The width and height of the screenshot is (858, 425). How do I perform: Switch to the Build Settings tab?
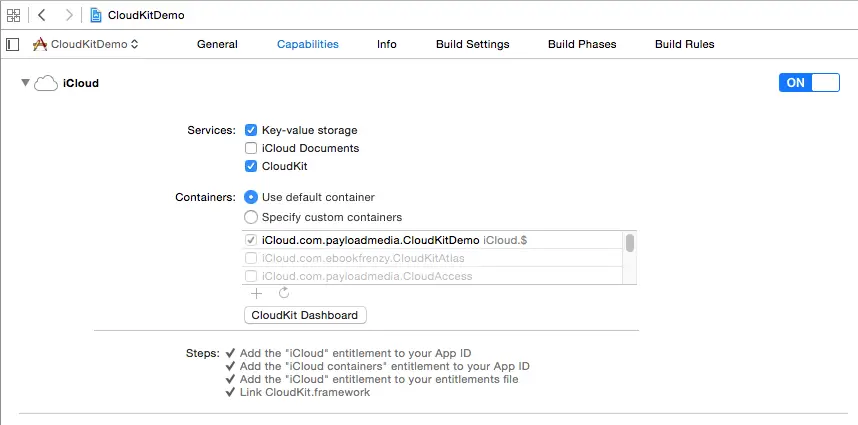click(x=472, y=44)
